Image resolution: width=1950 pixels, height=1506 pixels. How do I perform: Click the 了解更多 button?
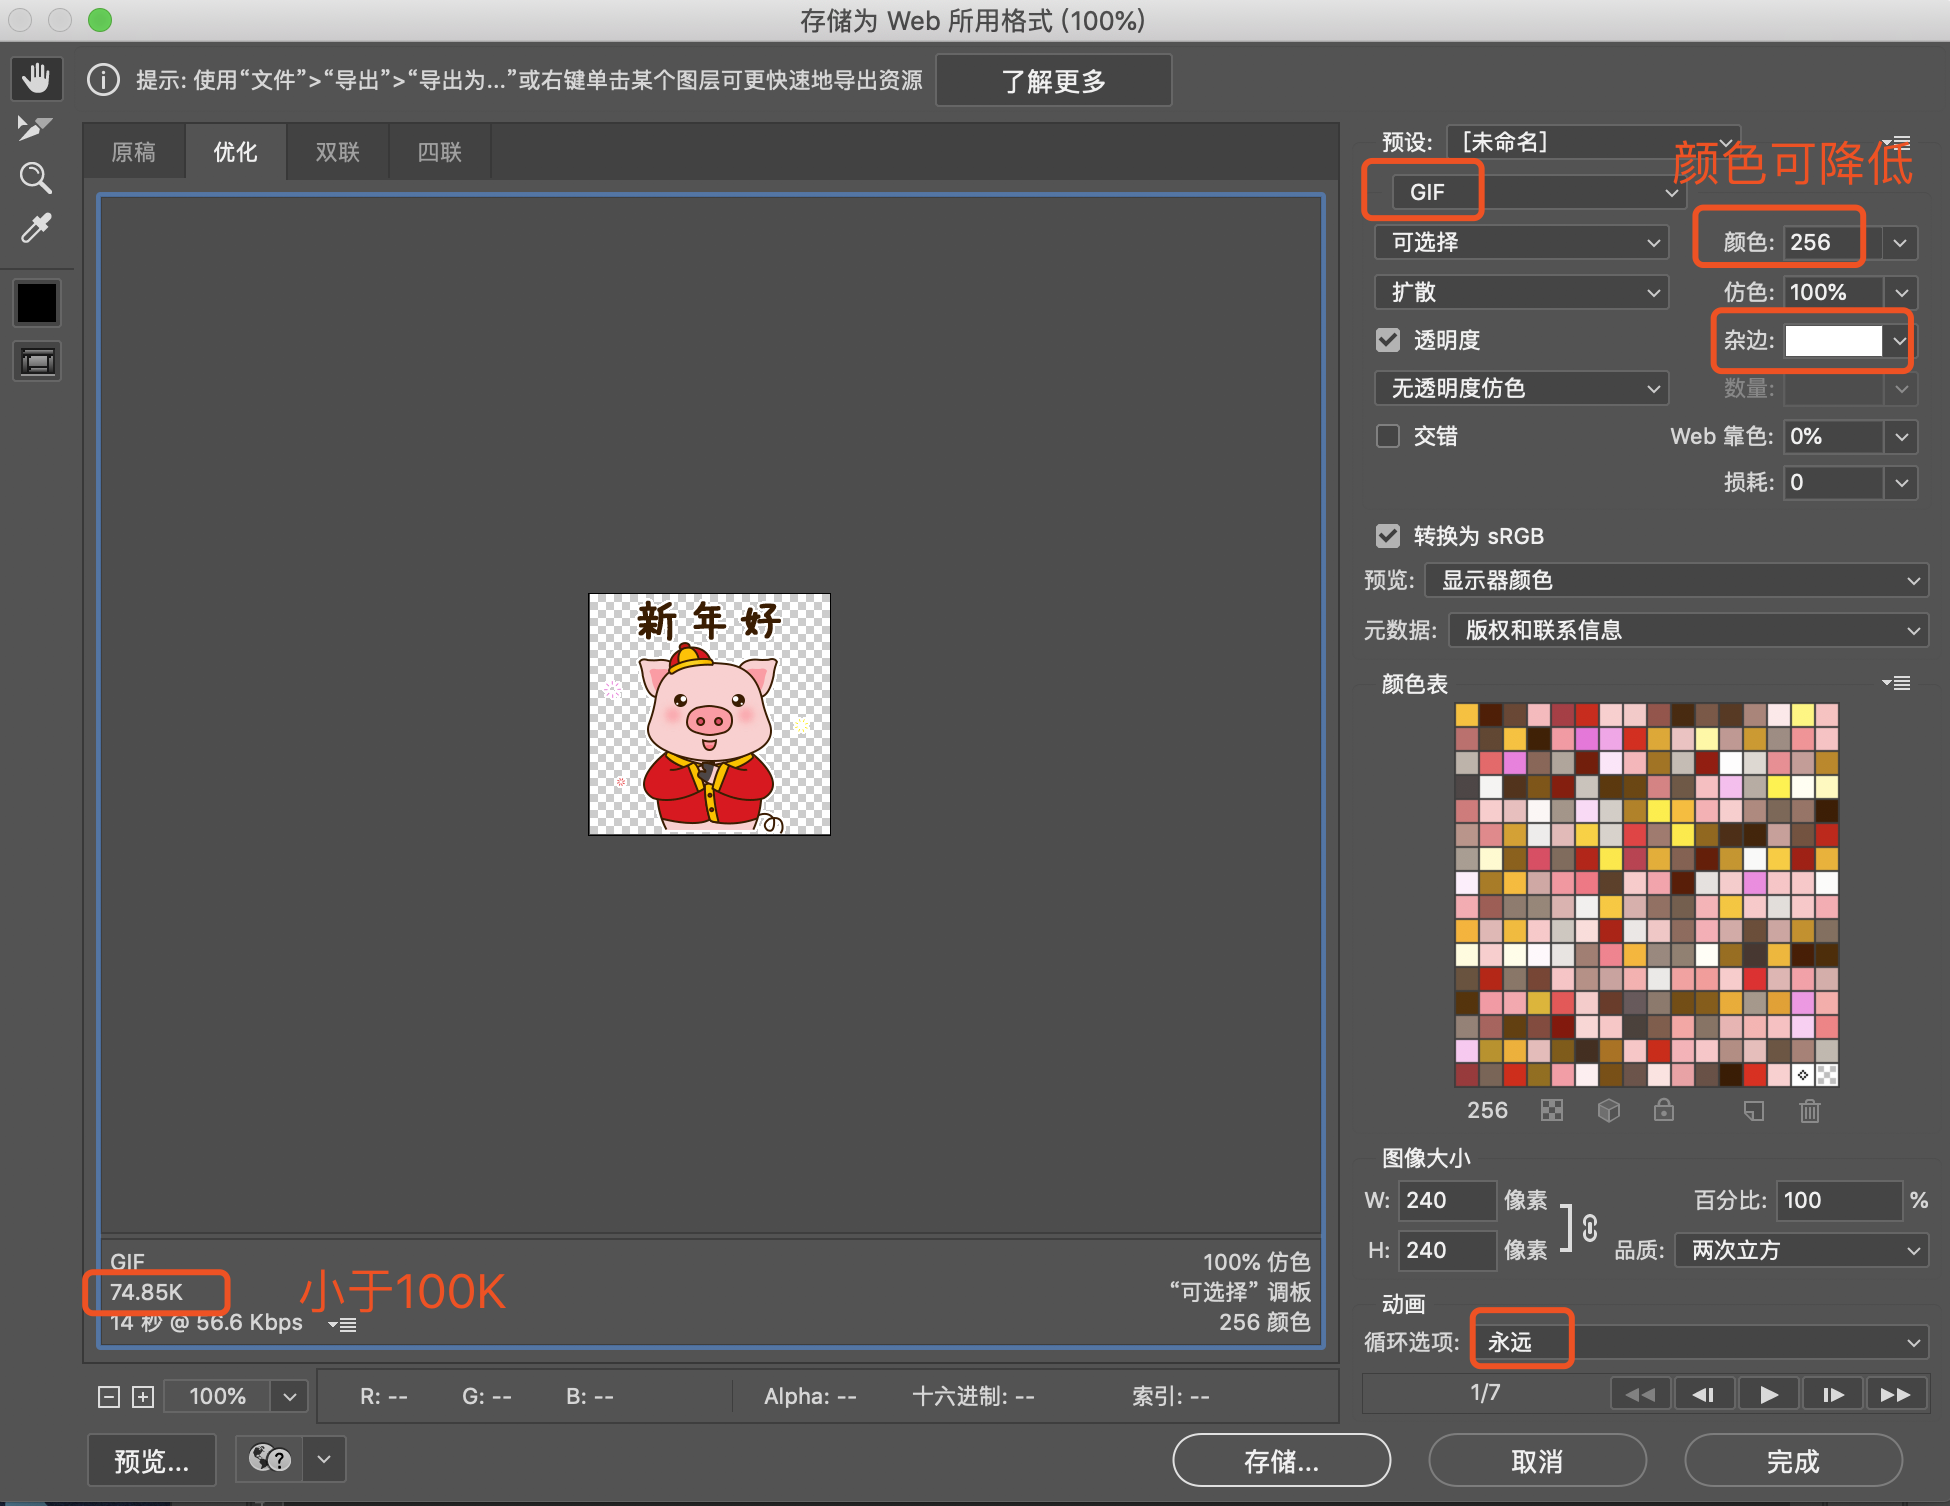[1053, 81]
